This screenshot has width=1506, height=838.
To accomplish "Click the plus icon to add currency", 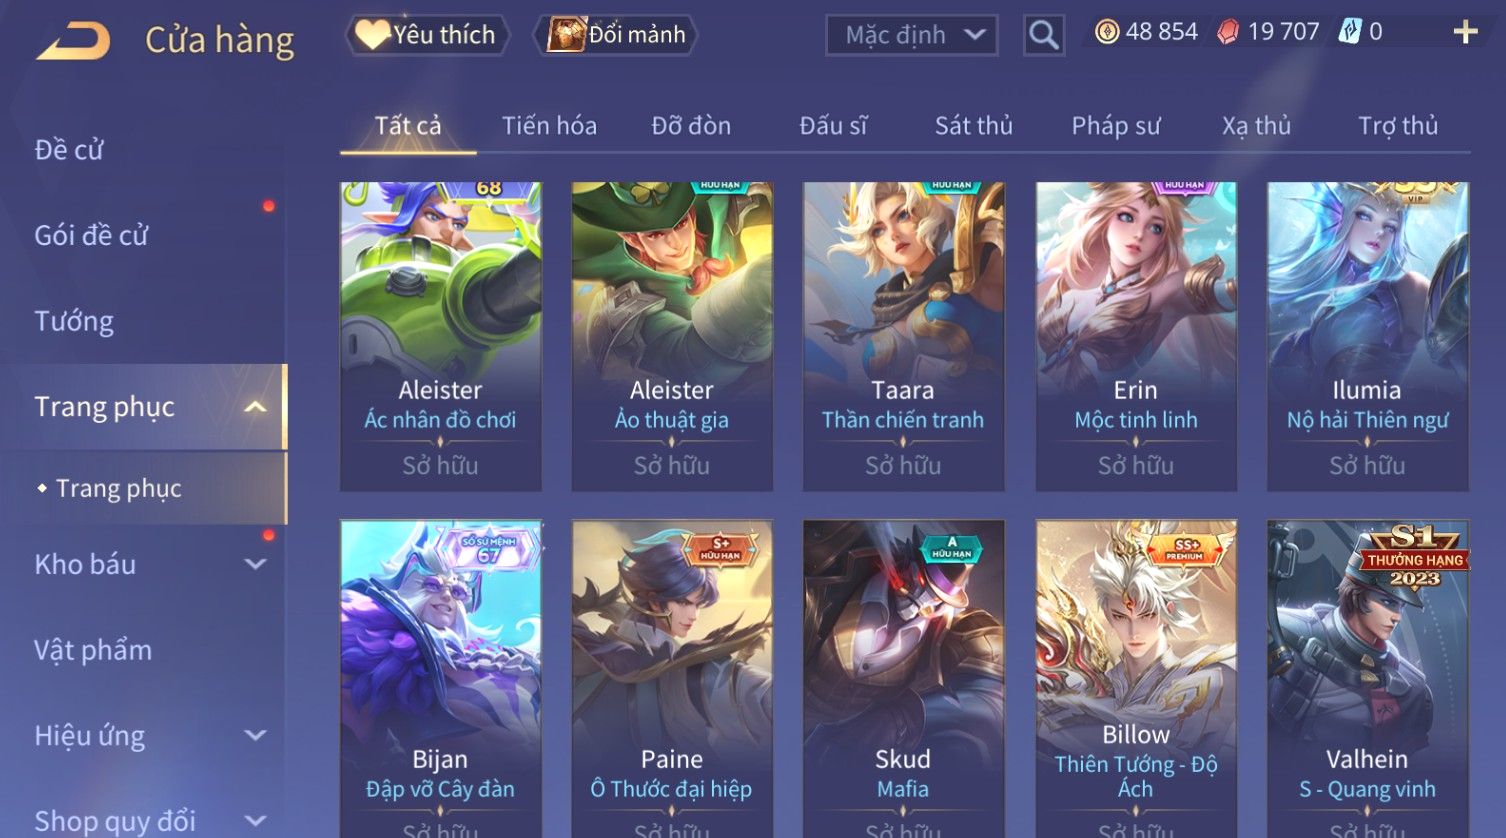I will click(1465, 33).
